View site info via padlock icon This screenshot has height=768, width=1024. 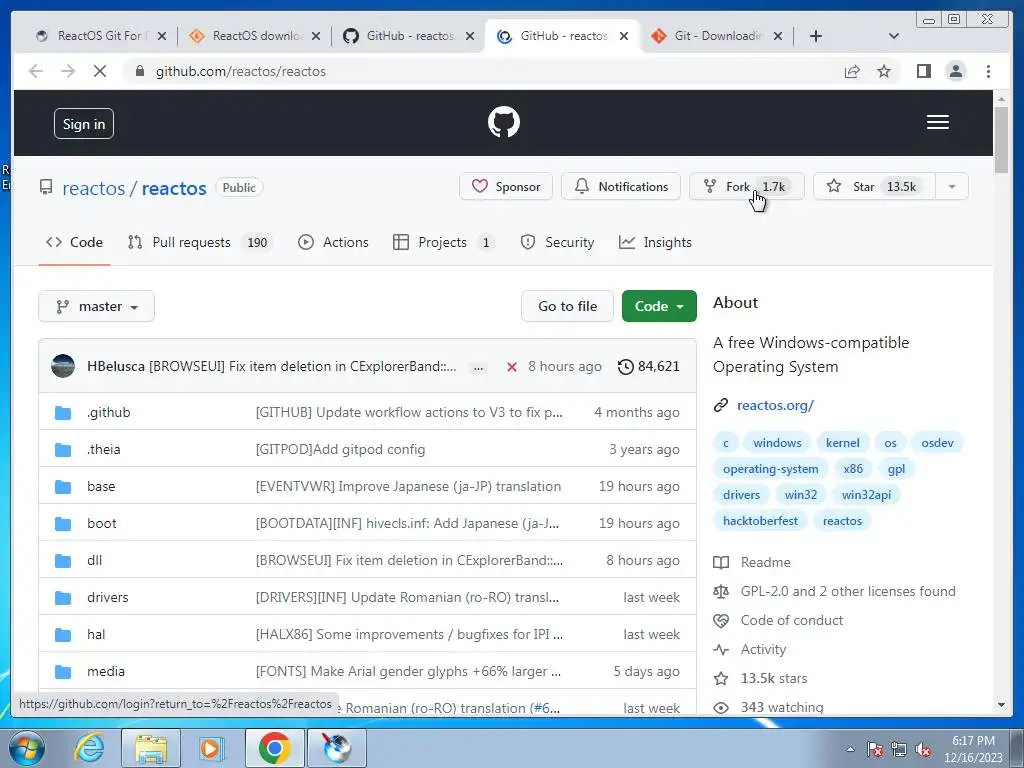click(139, 71)
